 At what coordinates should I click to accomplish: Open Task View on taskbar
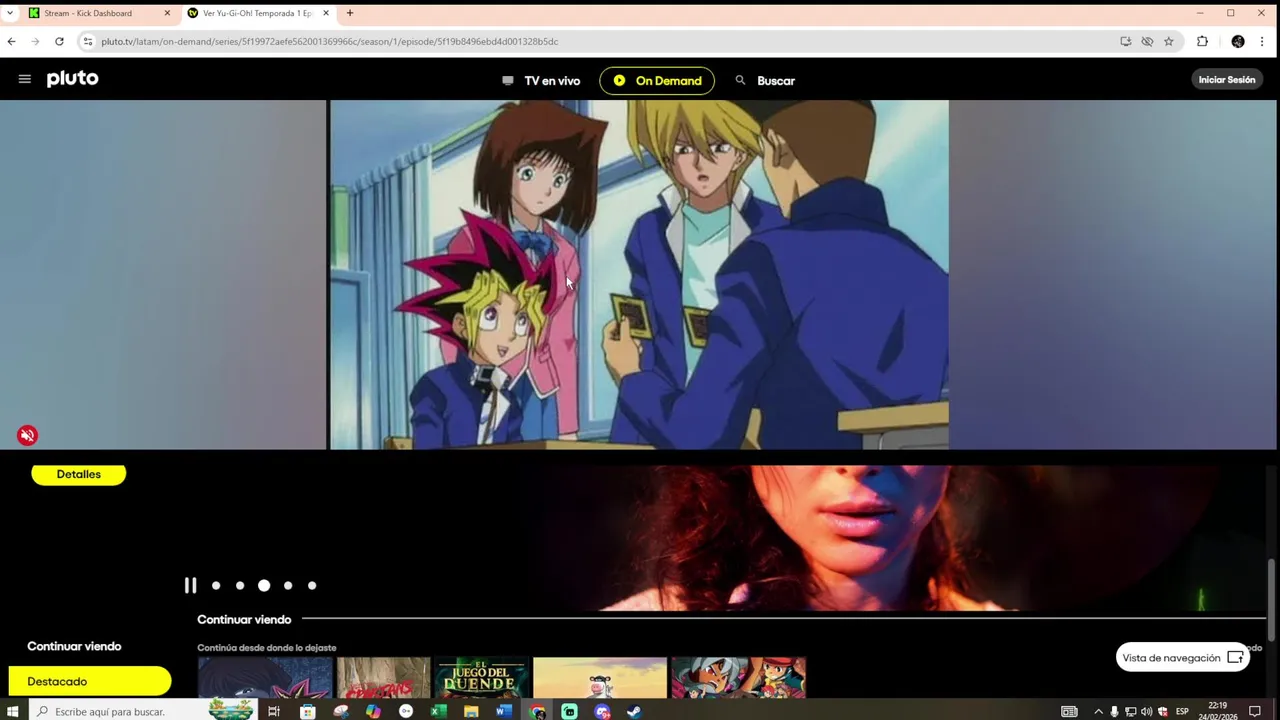[274, 711]
